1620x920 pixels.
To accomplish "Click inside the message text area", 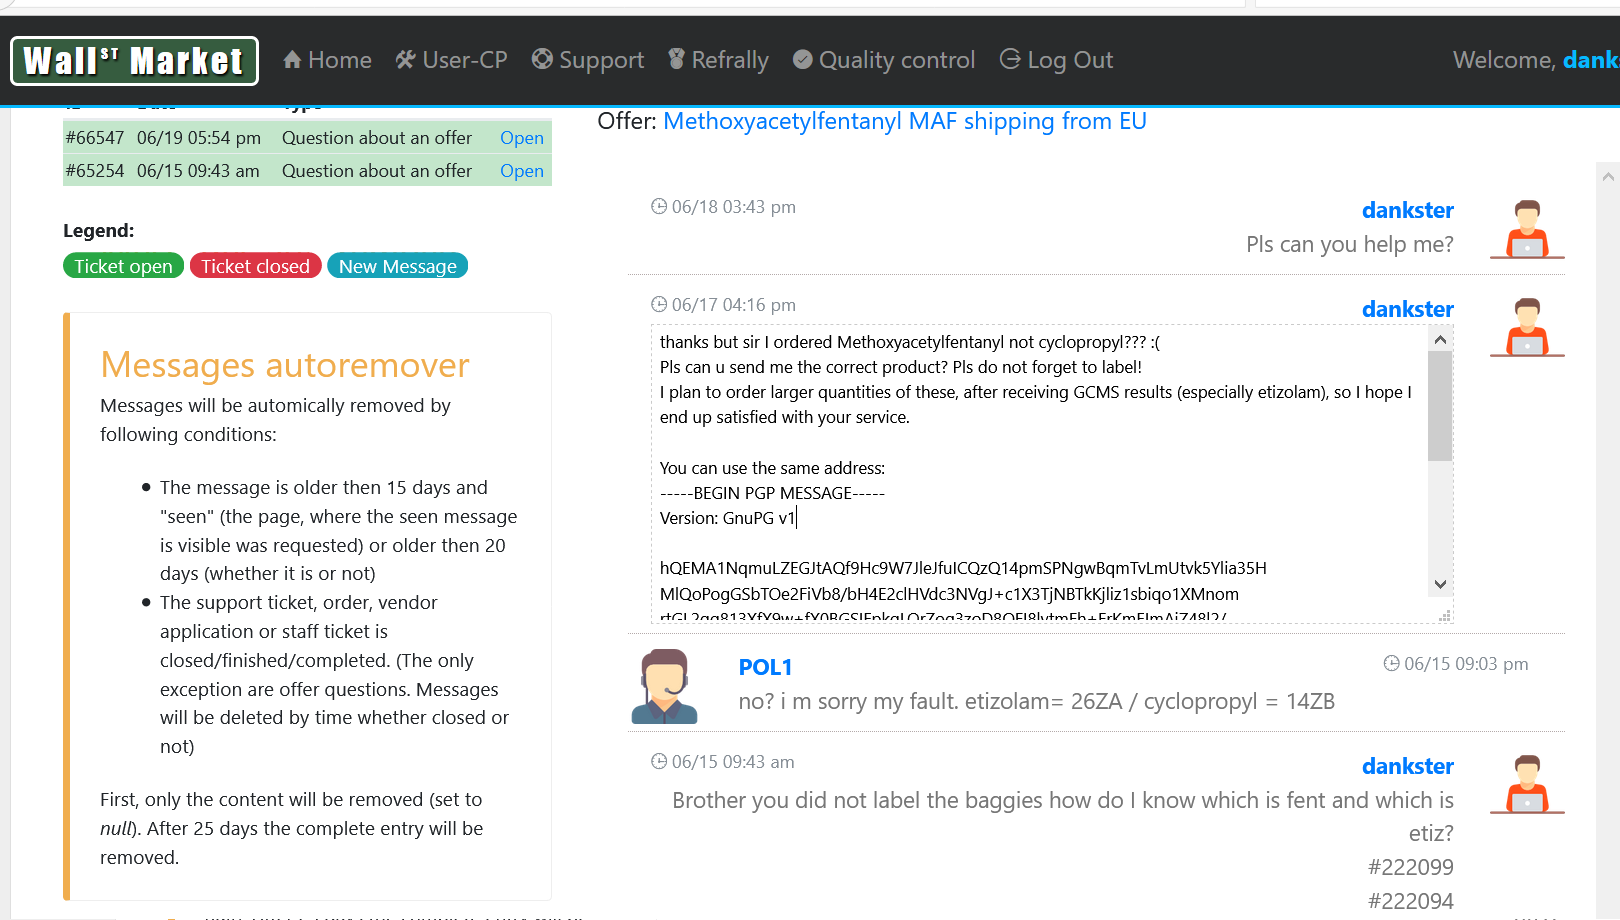I will [x=1040, y=474].
